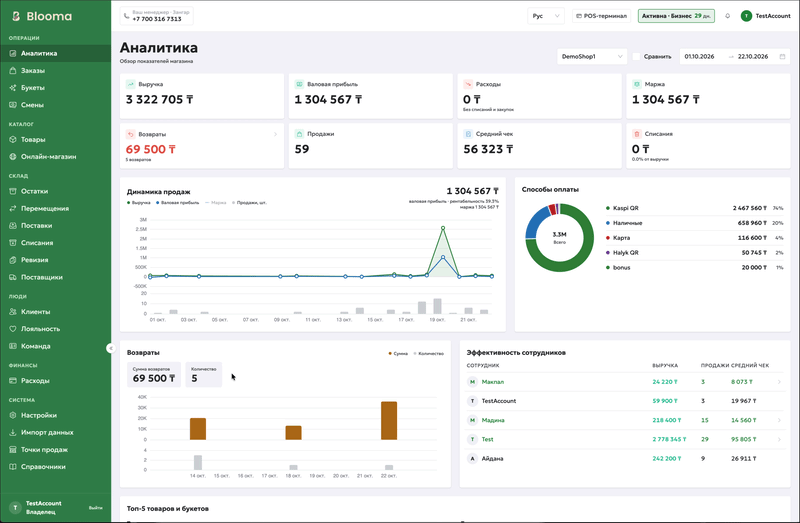Click the Blooma logo icon
This screenshot has height=523, width=800.
[x=16, y=16]
